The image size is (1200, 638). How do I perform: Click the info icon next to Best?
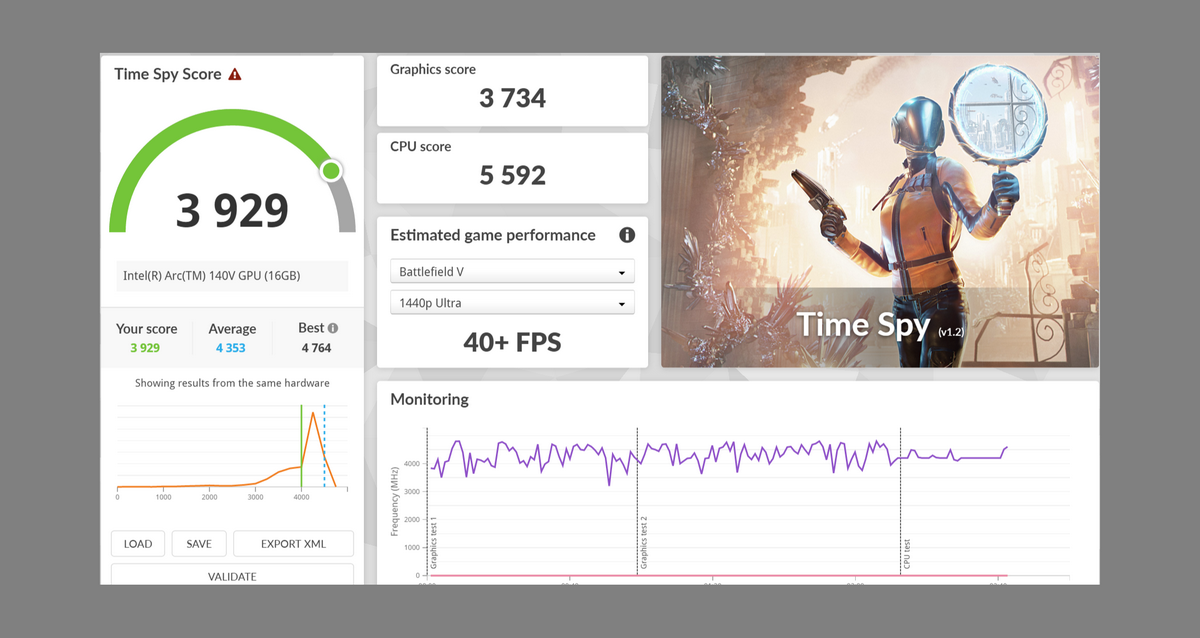coord(333,328)
